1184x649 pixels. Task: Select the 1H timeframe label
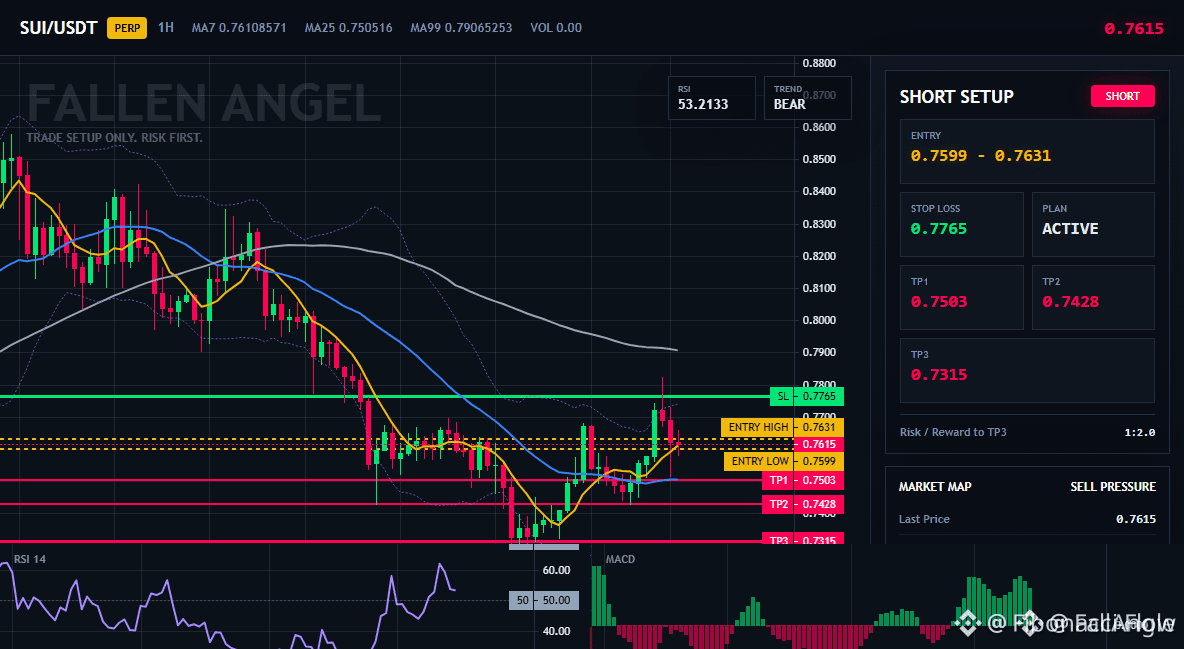165,28
